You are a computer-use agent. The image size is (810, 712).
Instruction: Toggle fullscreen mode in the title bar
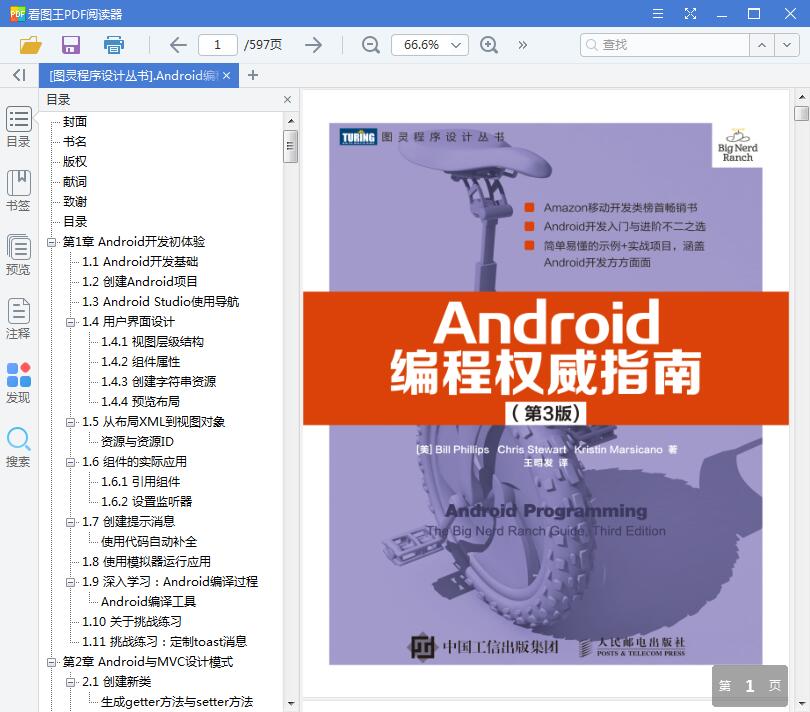coord(690,13)
